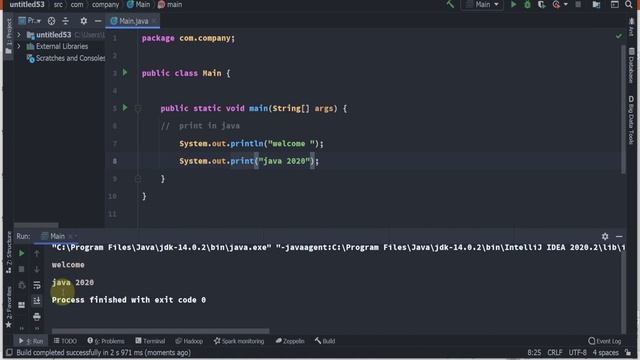Click the Run console horizontal scrollbar

(x=160, y=331)
